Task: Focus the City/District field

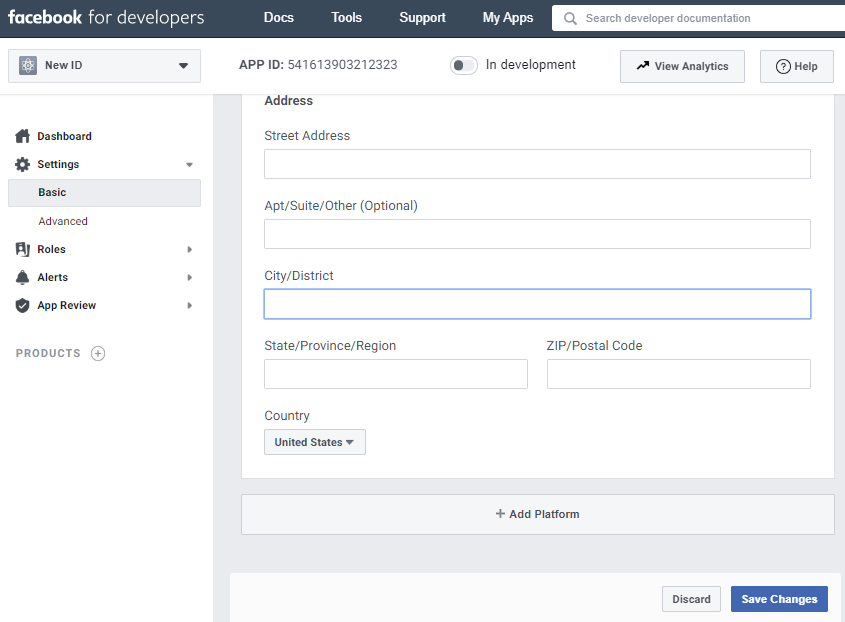Action: (537, 304)
